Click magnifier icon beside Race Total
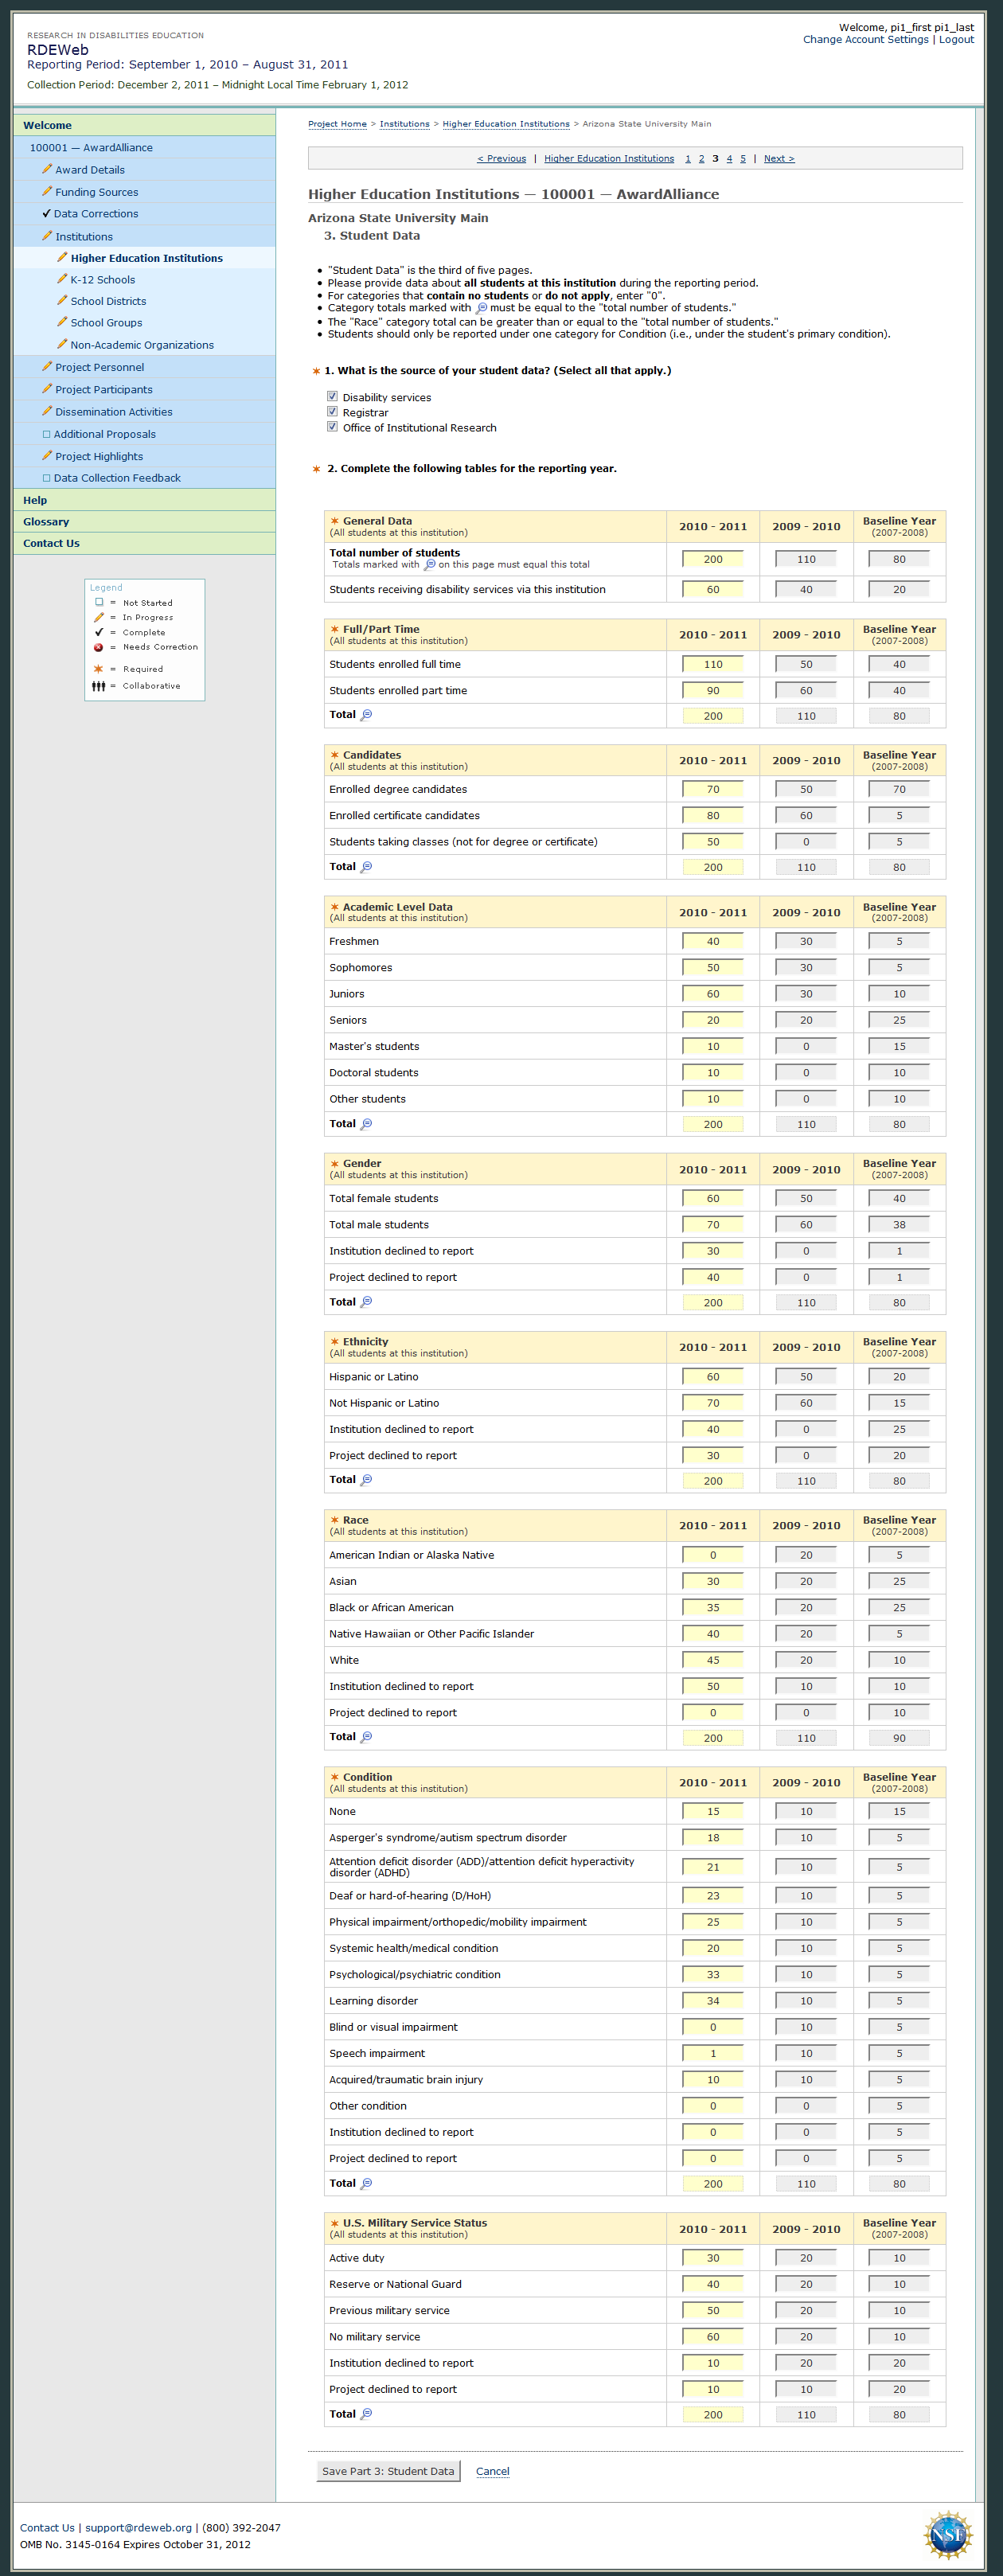The image size is (1003, 2576). coord(366,1736)
